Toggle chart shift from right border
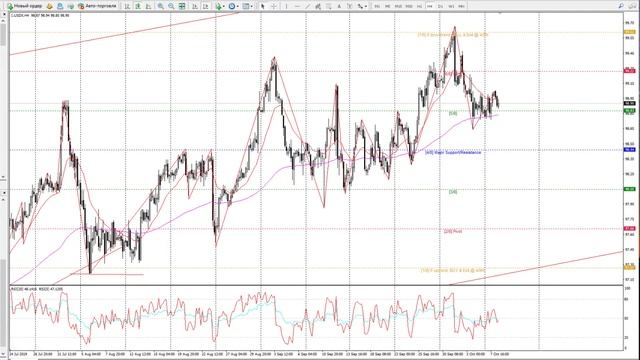 [x=205, y=6]
